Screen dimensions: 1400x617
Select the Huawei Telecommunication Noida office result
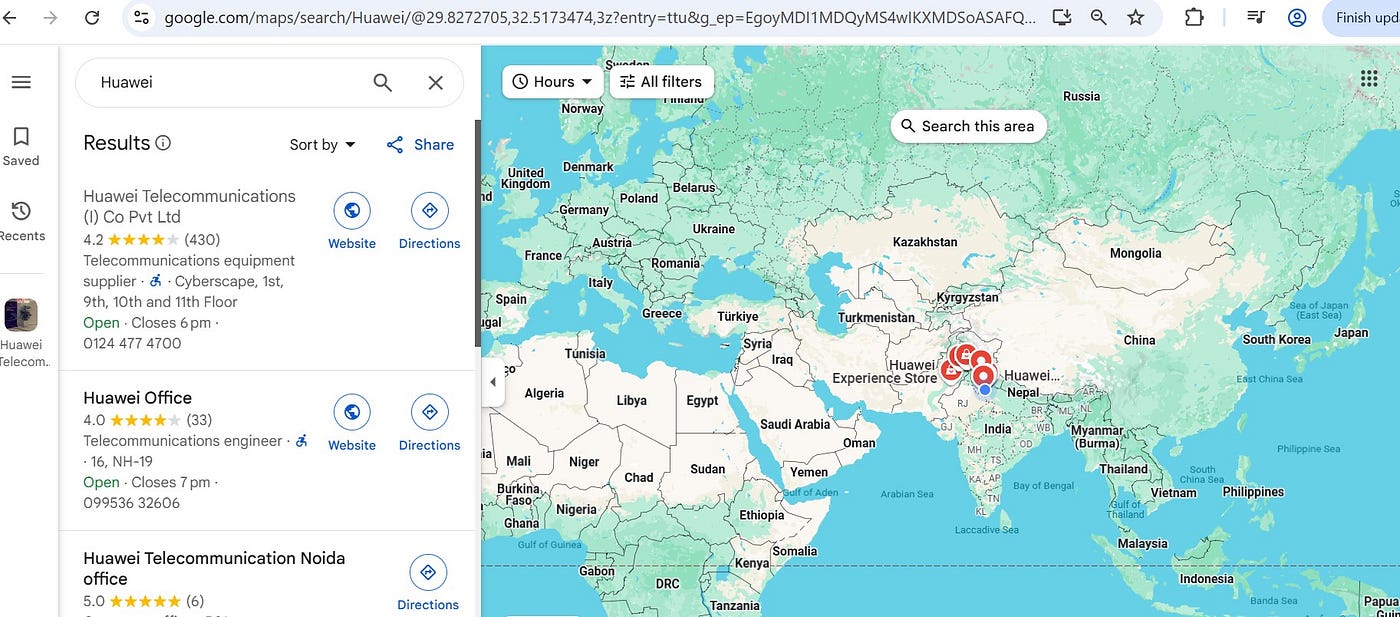214,568
